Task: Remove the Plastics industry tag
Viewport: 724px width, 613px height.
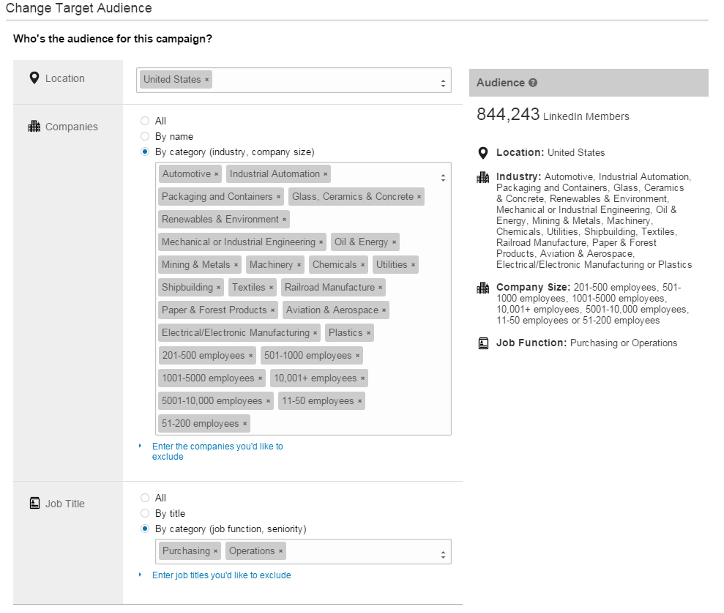Action: pos(368,333)
